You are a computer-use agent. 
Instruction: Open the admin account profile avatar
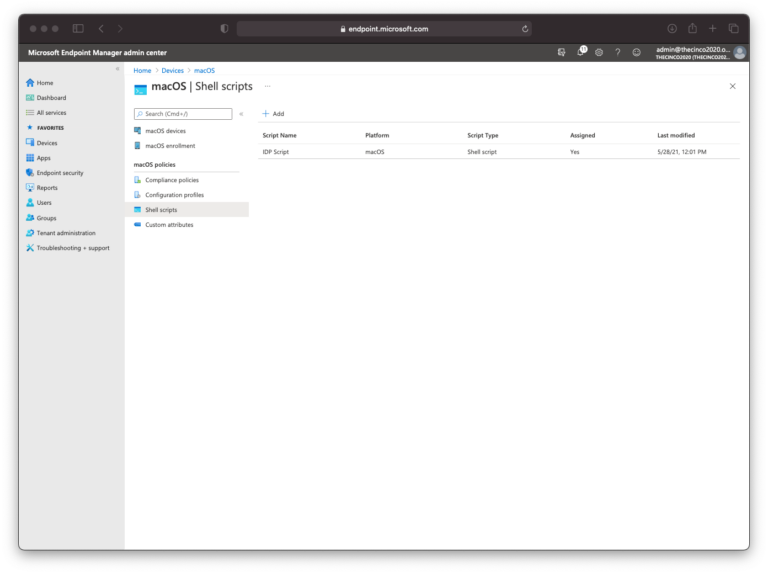tap(740, 52)
